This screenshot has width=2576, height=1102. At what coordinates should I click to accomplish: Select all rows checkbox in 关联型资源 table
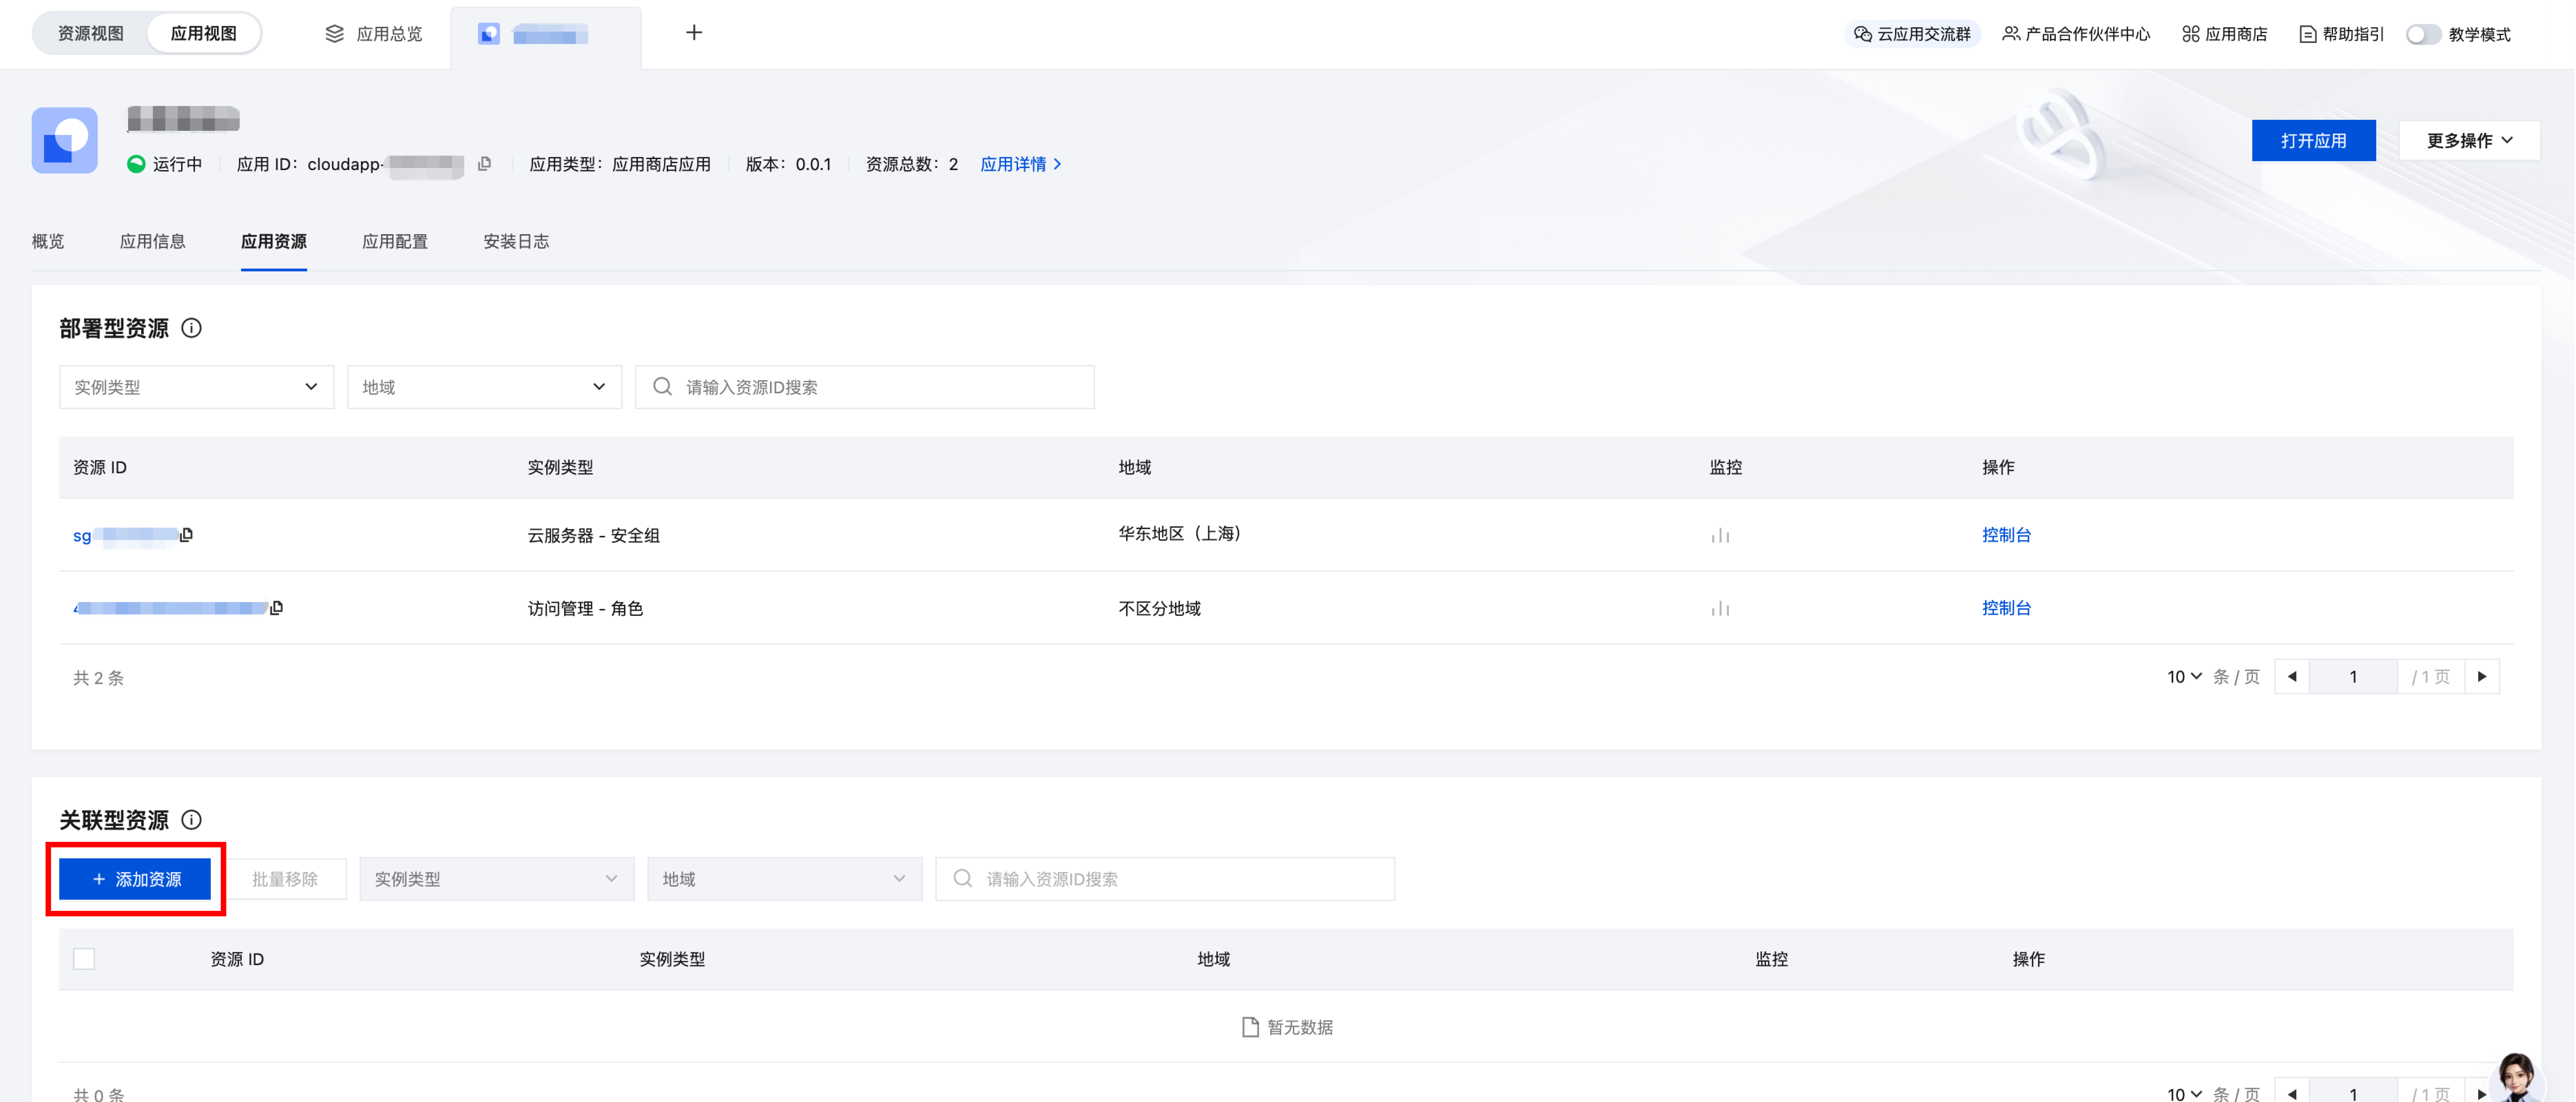84,959
